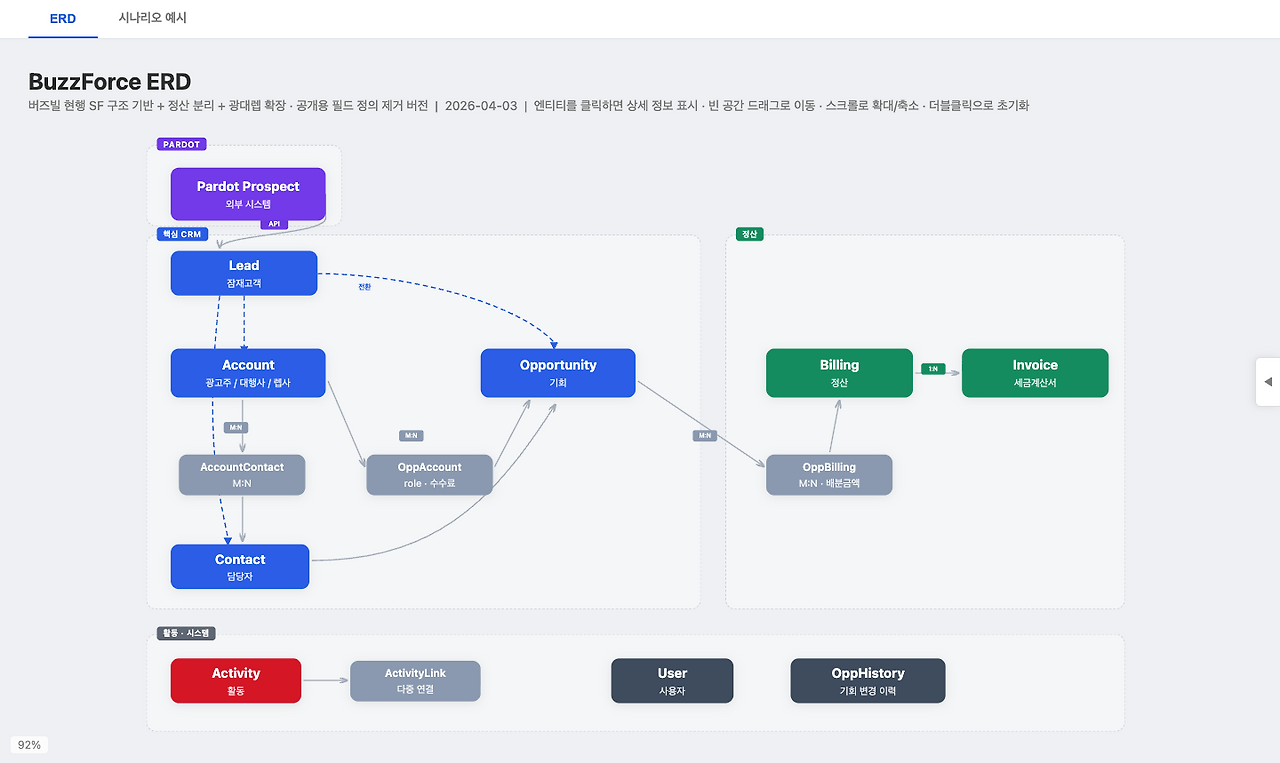Select the User 사용자 entity
1280x763 pixels.
click(x=672, y=681)
